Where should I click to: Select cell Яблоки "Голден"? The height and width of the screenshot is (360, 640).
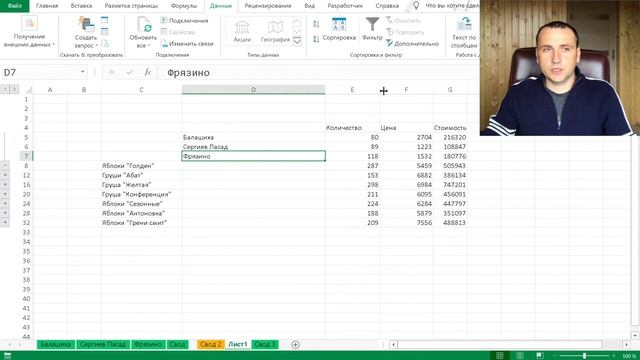(141, 166)
